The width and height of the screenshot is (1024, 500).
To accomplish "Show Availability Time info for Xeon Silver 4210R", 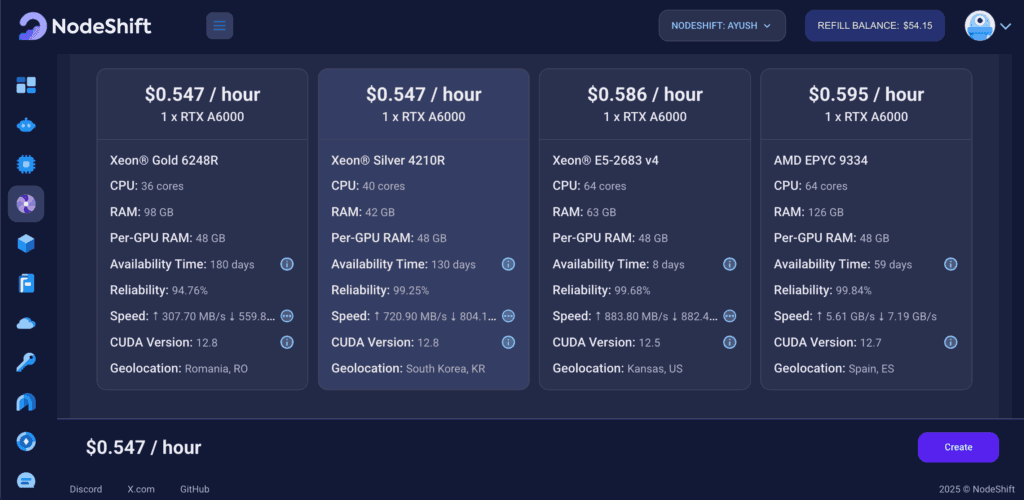I will point(508,264).
